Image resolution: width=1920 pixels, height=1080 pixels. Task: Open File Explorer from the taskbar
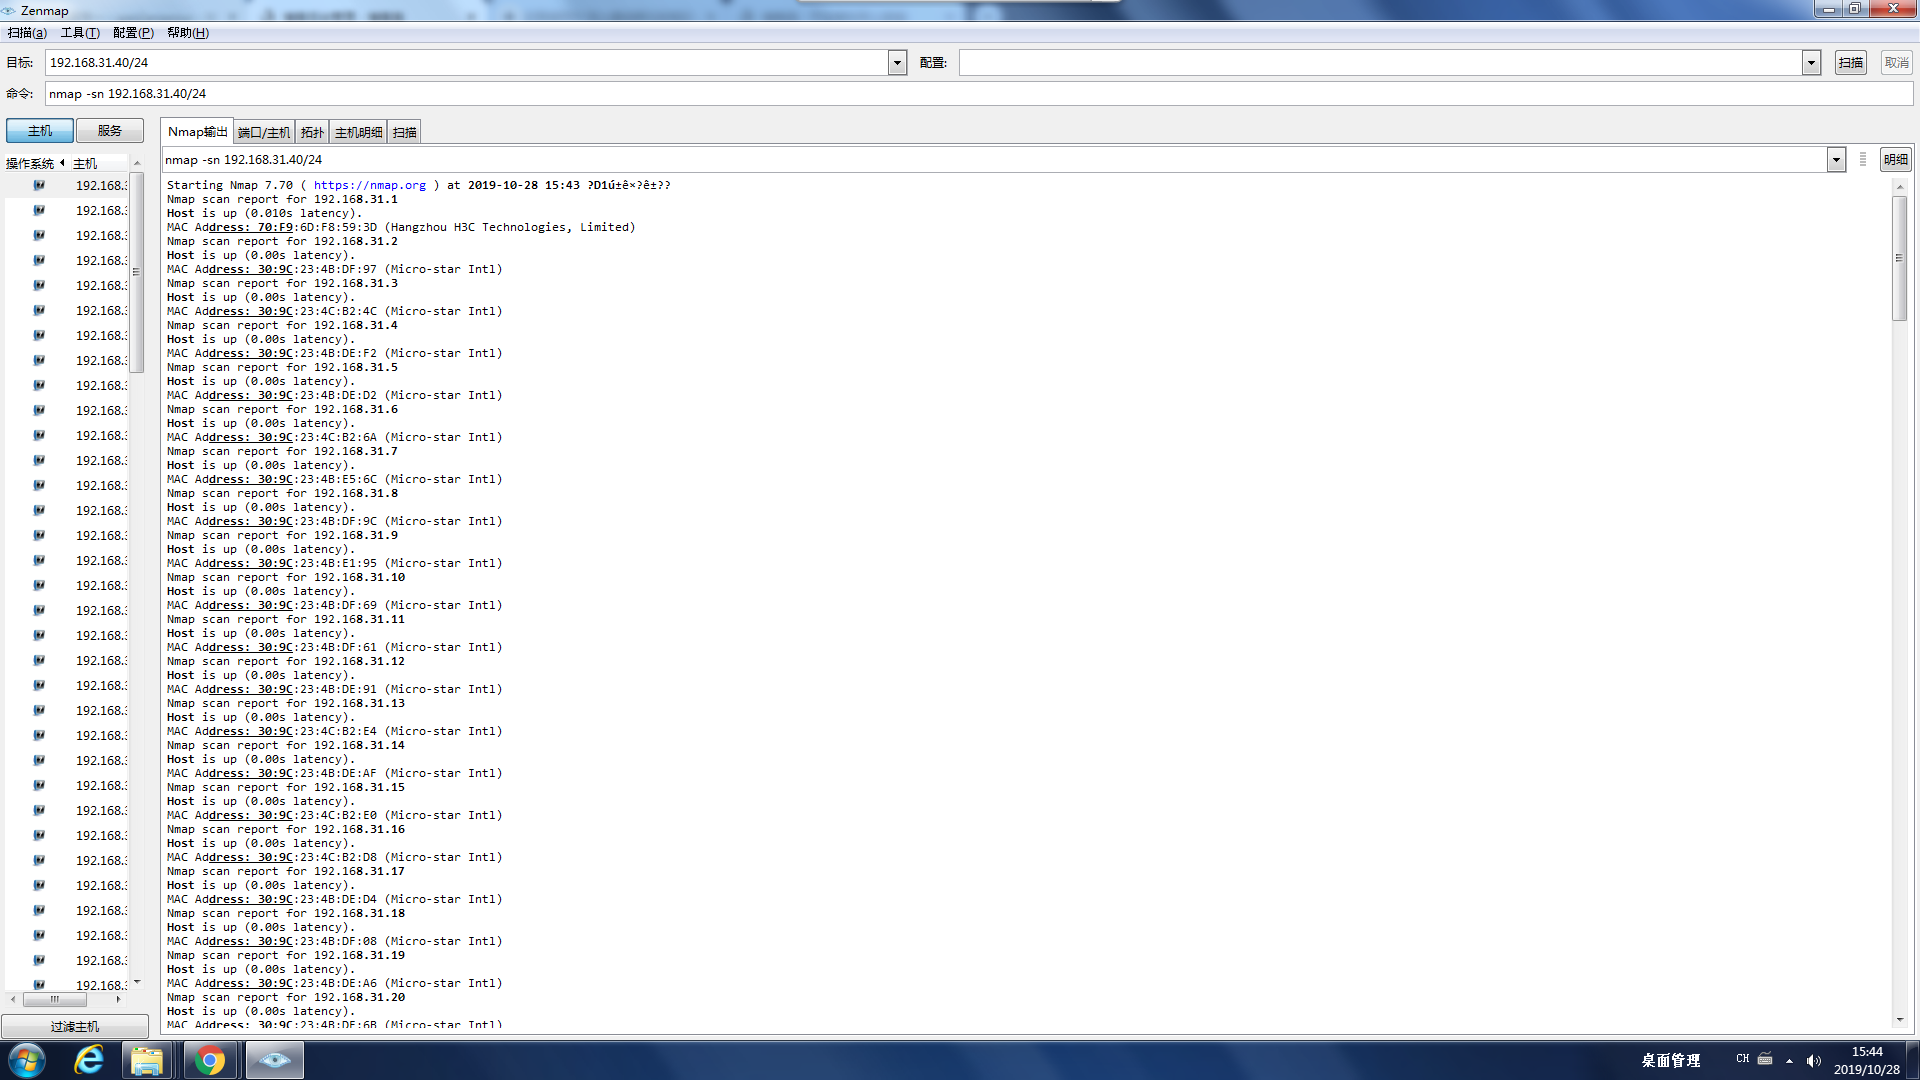point(147,1060)
